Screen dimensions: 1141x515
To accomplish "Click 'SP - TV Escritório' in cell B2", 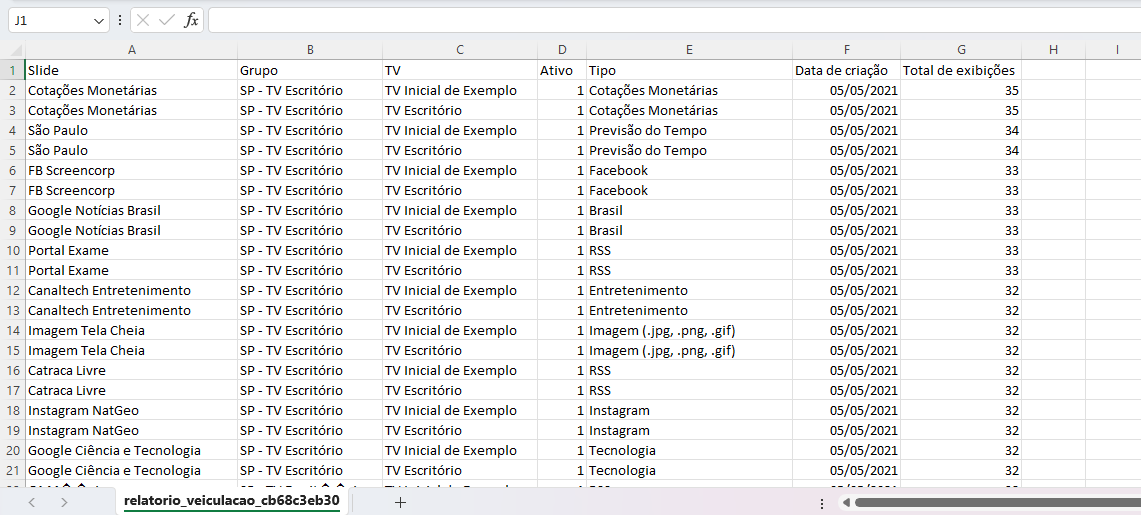I will coord(291,91).
